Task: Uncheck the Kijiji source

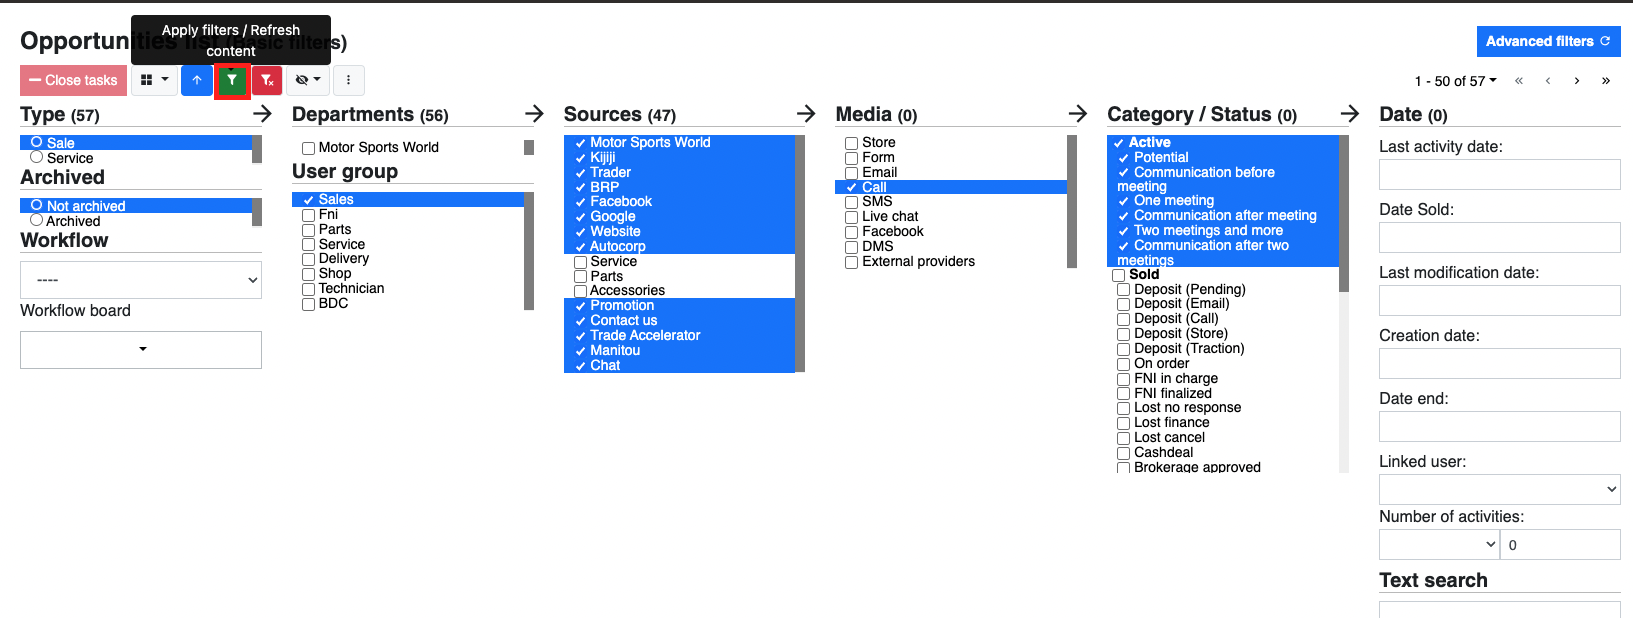Action: click(580, 158)
